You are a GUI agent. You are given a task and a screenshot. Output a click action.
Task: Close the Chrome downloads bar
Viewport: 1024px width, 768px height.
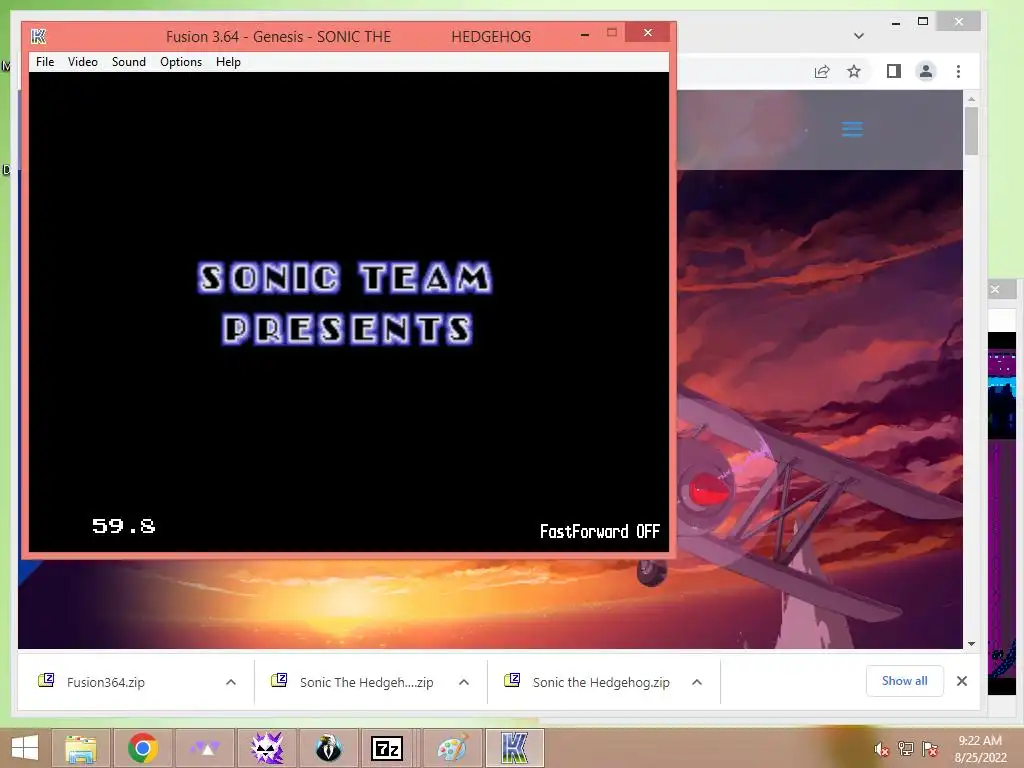pos(962,681)
